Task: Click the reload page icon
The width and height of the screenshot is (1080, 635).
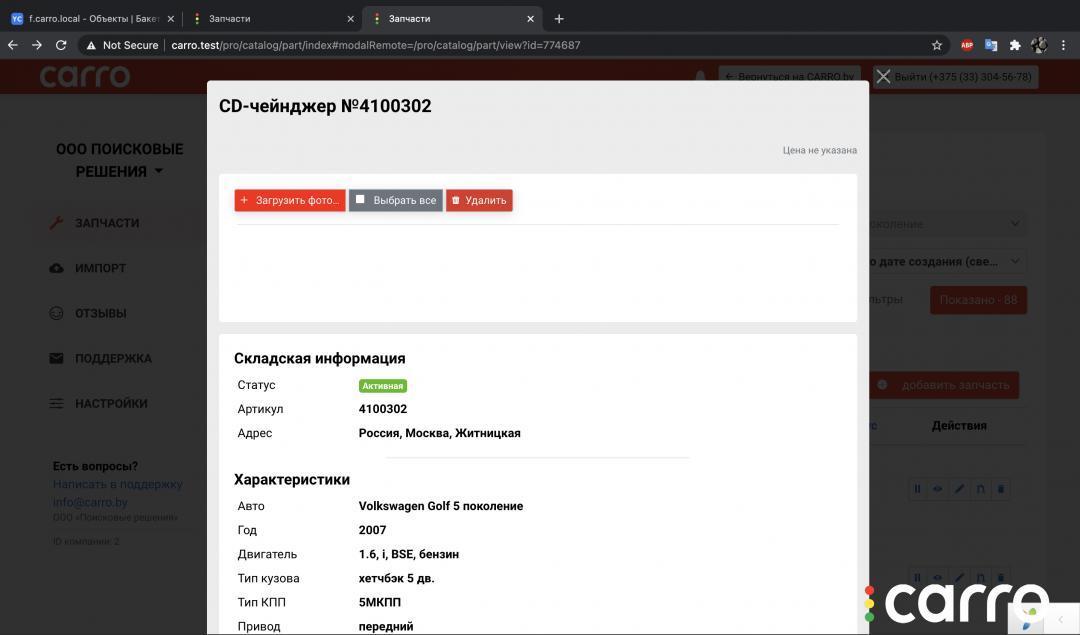Action: click(61, 45)
